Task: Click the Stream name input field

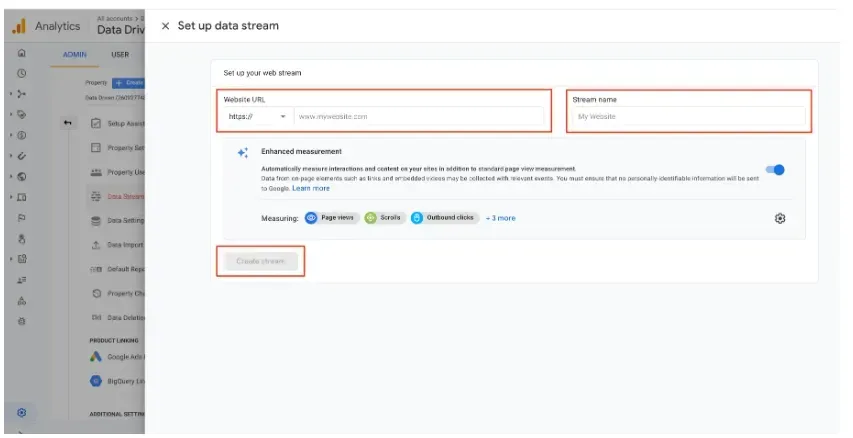Action: pos(689,116)
